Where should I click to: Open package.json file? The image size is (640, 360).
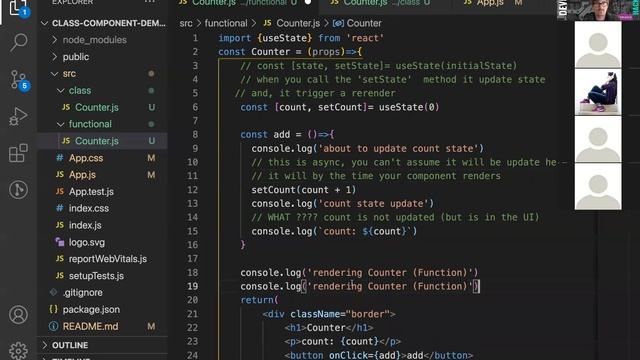pyautogui.click(x=91, y=310)
